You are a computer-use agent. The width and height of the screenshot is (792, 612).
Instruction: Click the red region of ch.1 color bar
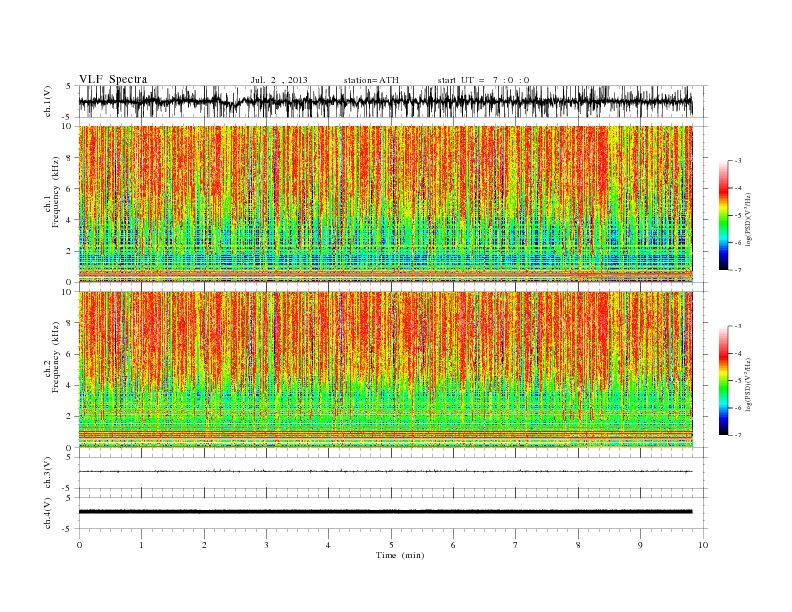pyautogui.click(x=723, y=191)
